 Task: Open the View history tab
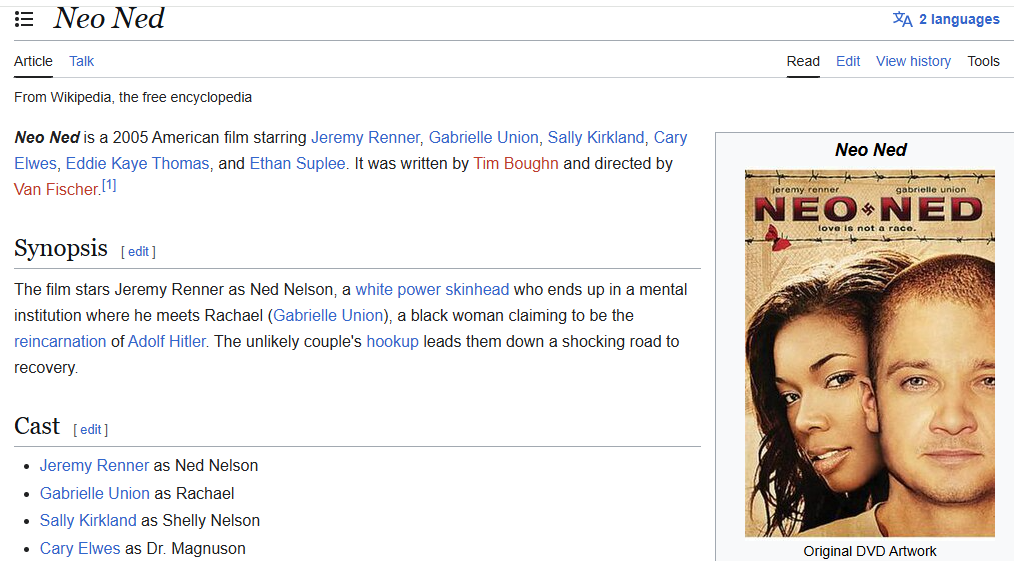[x=913, y=61]
